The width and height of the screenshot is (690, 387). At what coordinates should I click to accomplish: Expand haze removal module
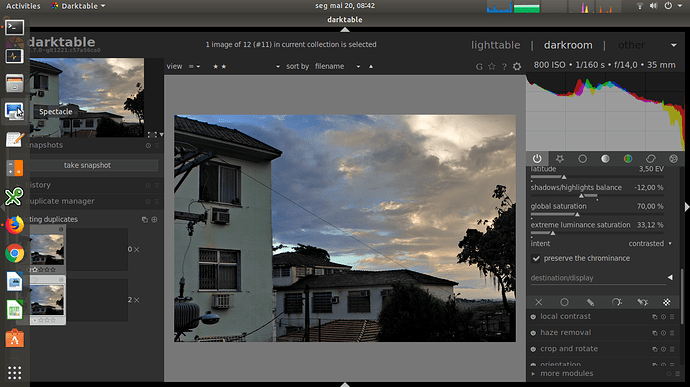tap(565, 333)
